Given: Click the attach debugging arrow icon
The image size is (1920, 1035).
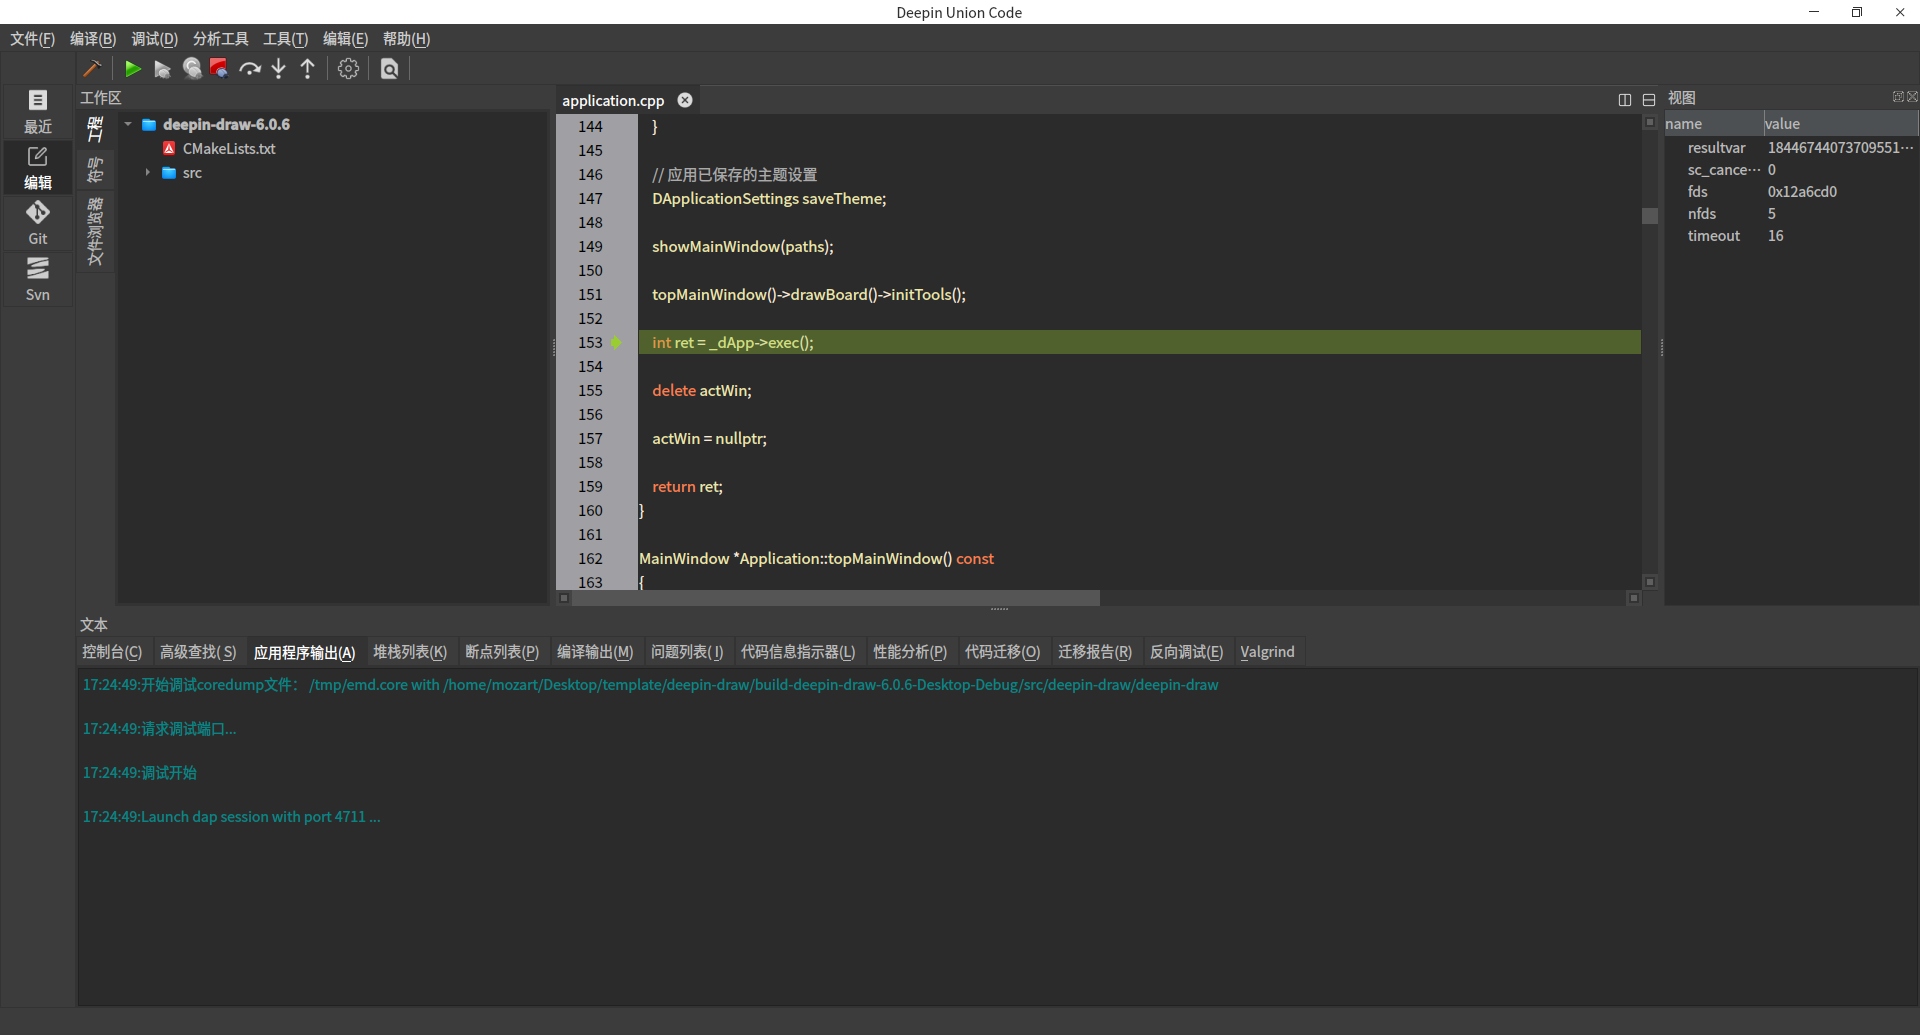Looking at the screenshot, I should click(162, 69).
